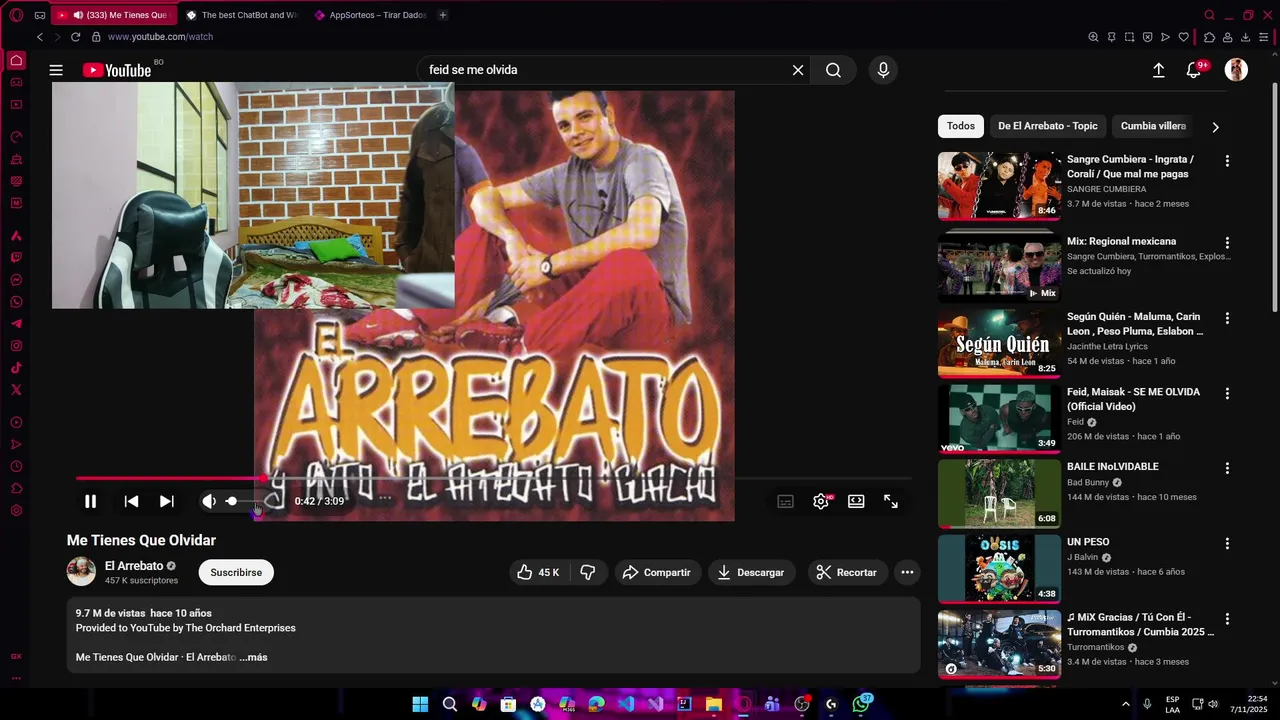Reload the page with refresh icon

(75, 37)
